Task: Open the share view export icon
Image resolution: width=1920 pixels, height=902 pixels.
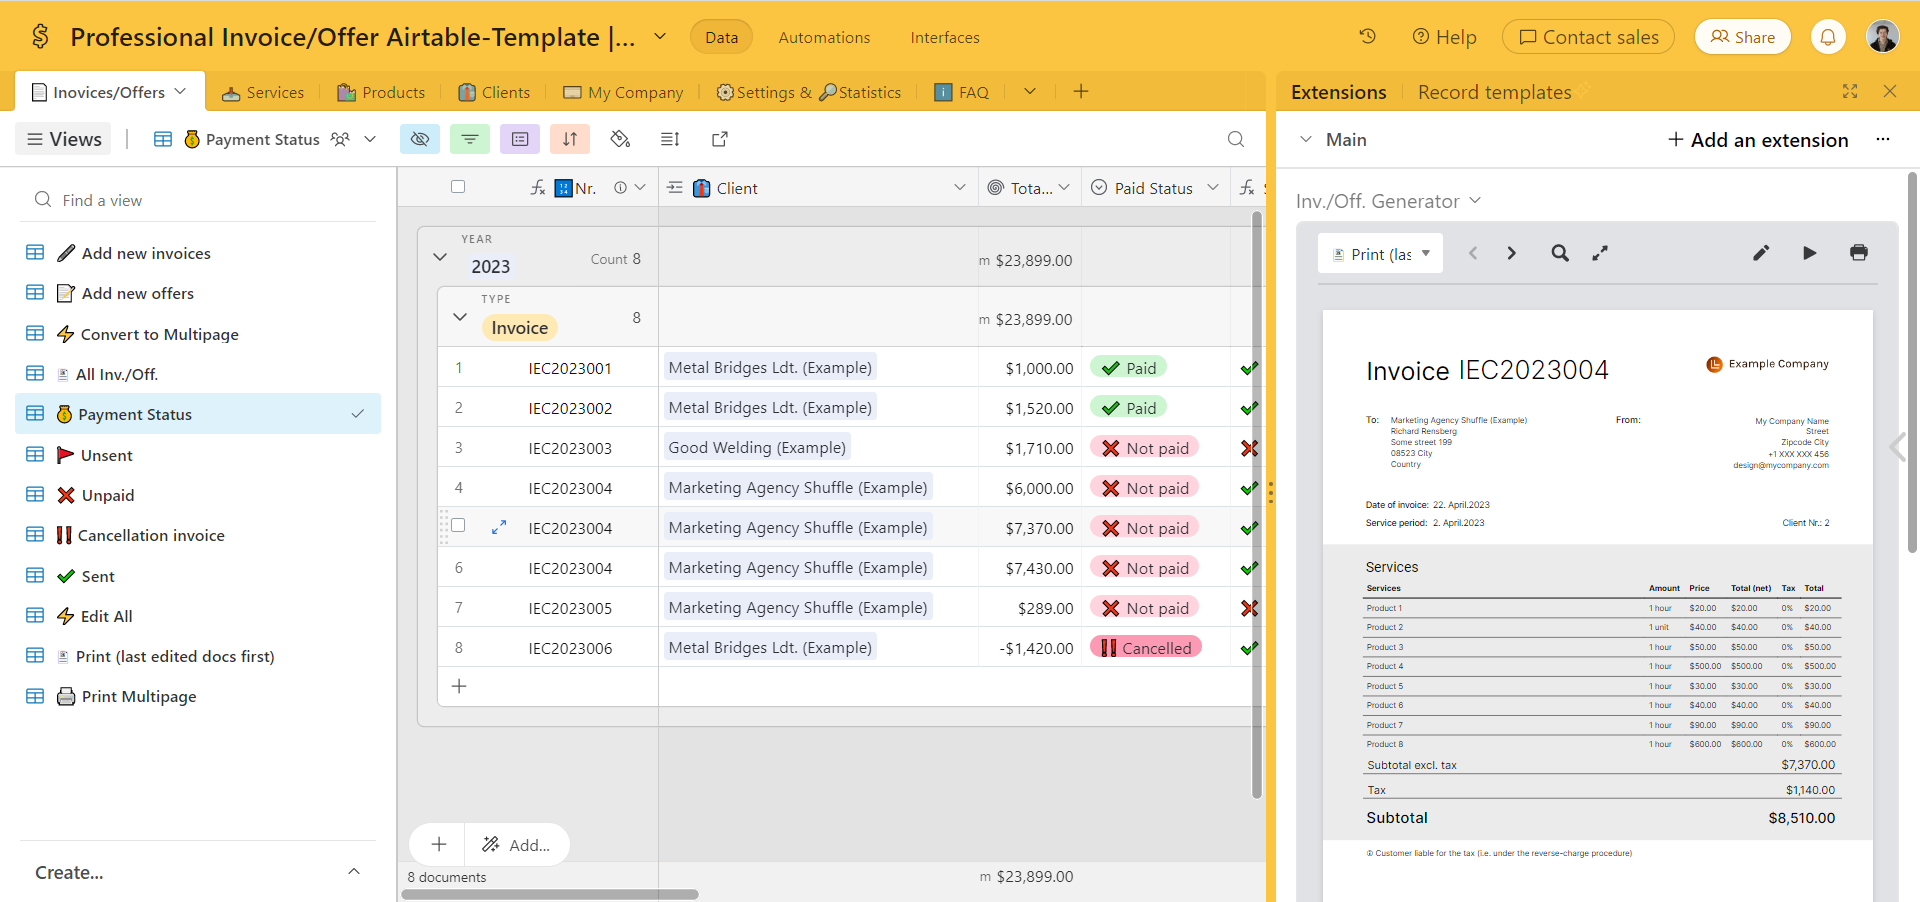Action: coord(720,139)
